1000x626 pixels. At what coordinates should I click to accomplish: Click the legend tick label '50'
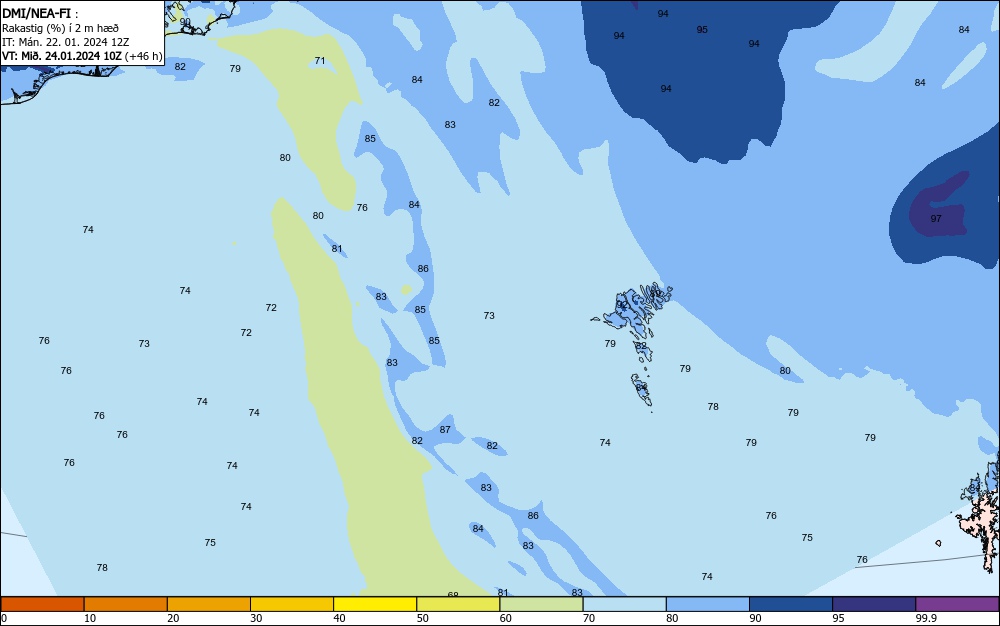click(422, 618)
